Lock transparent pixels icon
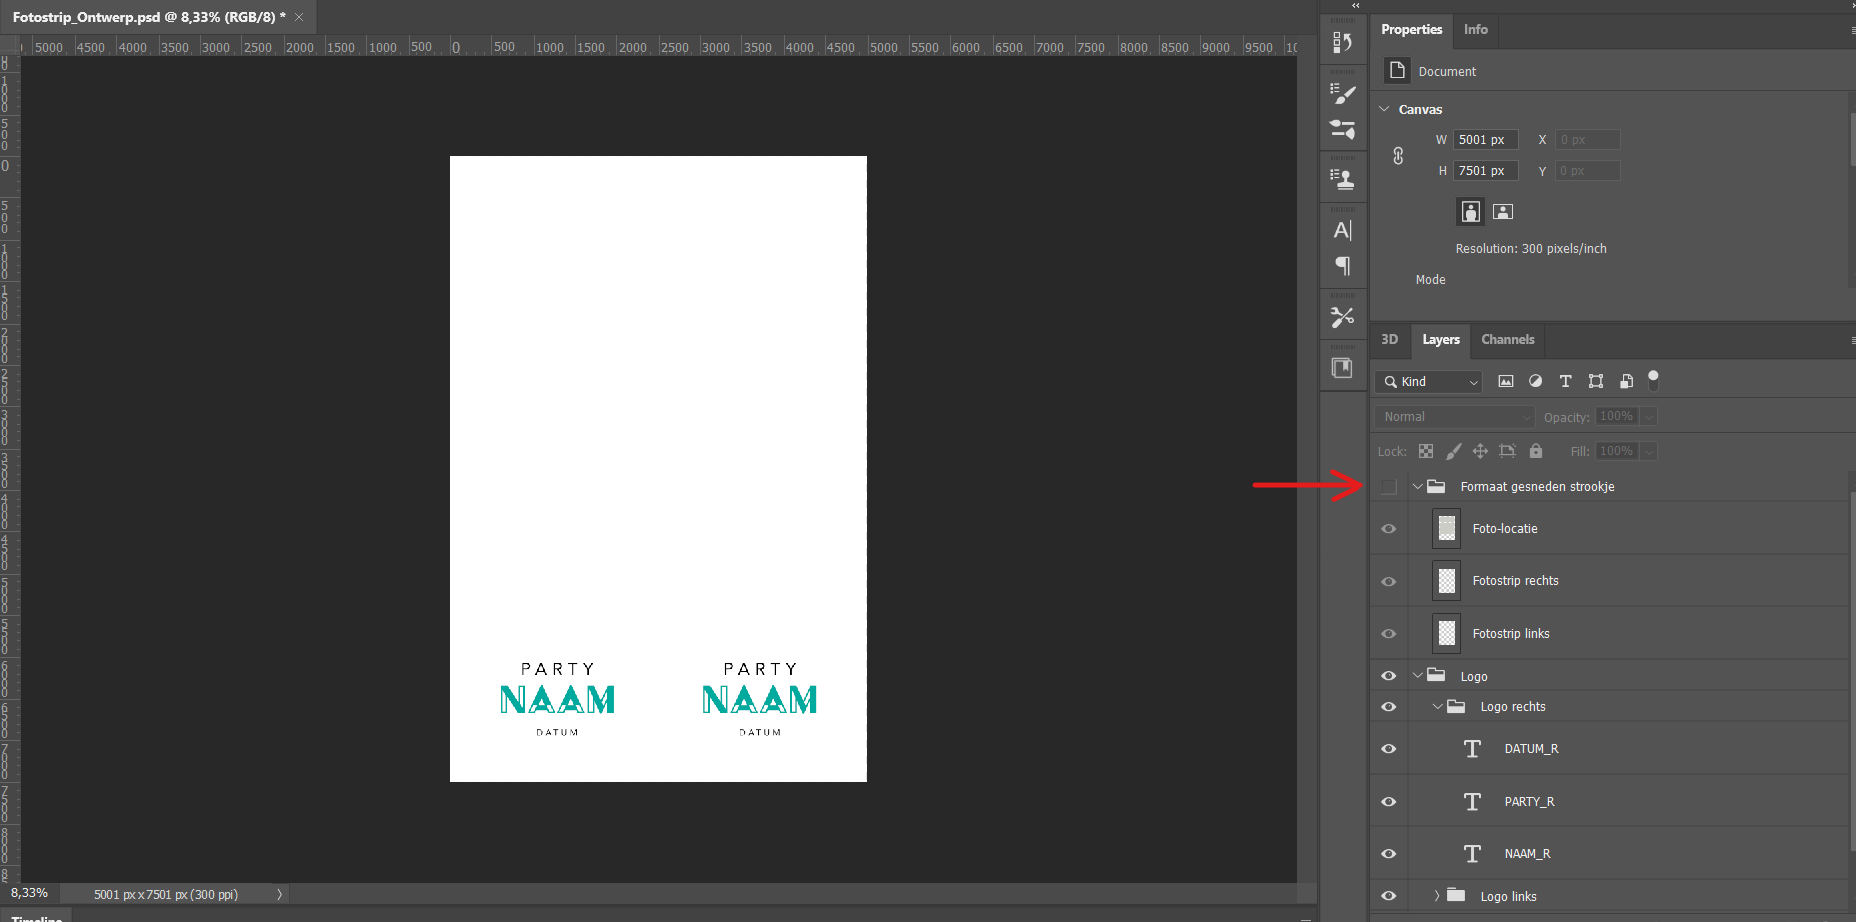Image resolution: width=1856 pixels, height=922 pixels. [1426, 451]
